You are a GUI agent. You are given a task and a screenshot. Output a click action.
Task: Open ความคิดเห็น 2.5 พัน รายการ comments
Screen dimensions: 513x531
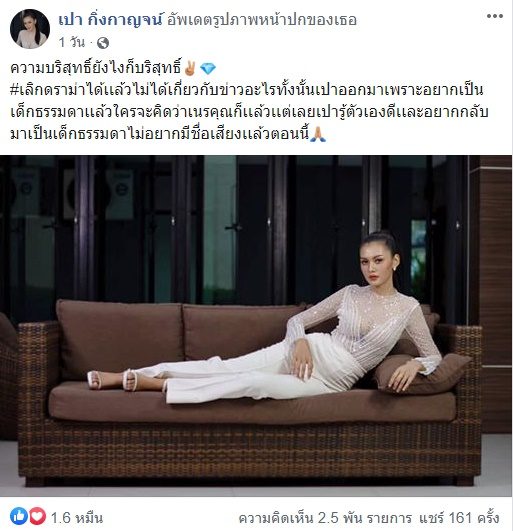tap(325, 517)
